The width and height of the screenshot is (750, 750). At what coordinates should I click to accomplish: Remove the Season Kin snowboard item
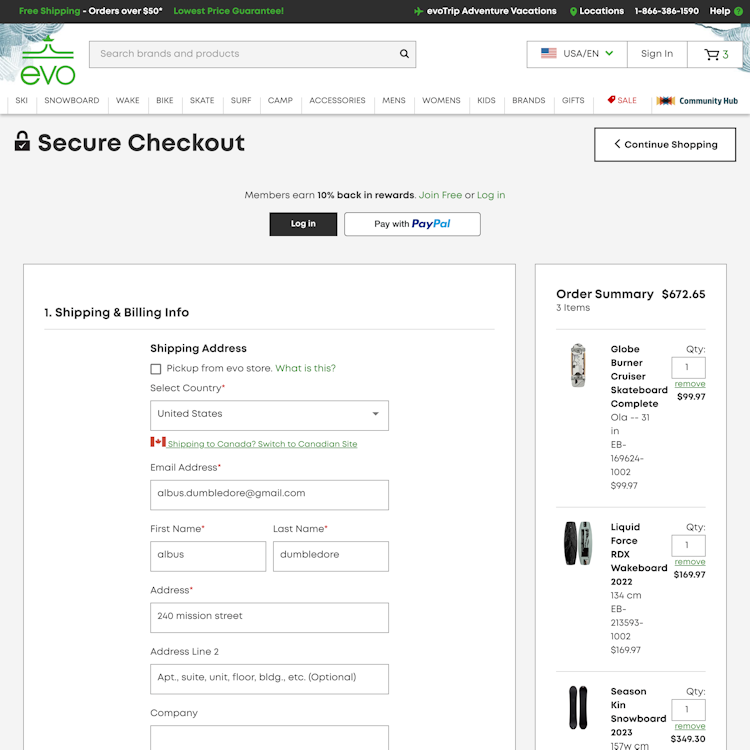(x=690, y=726)
